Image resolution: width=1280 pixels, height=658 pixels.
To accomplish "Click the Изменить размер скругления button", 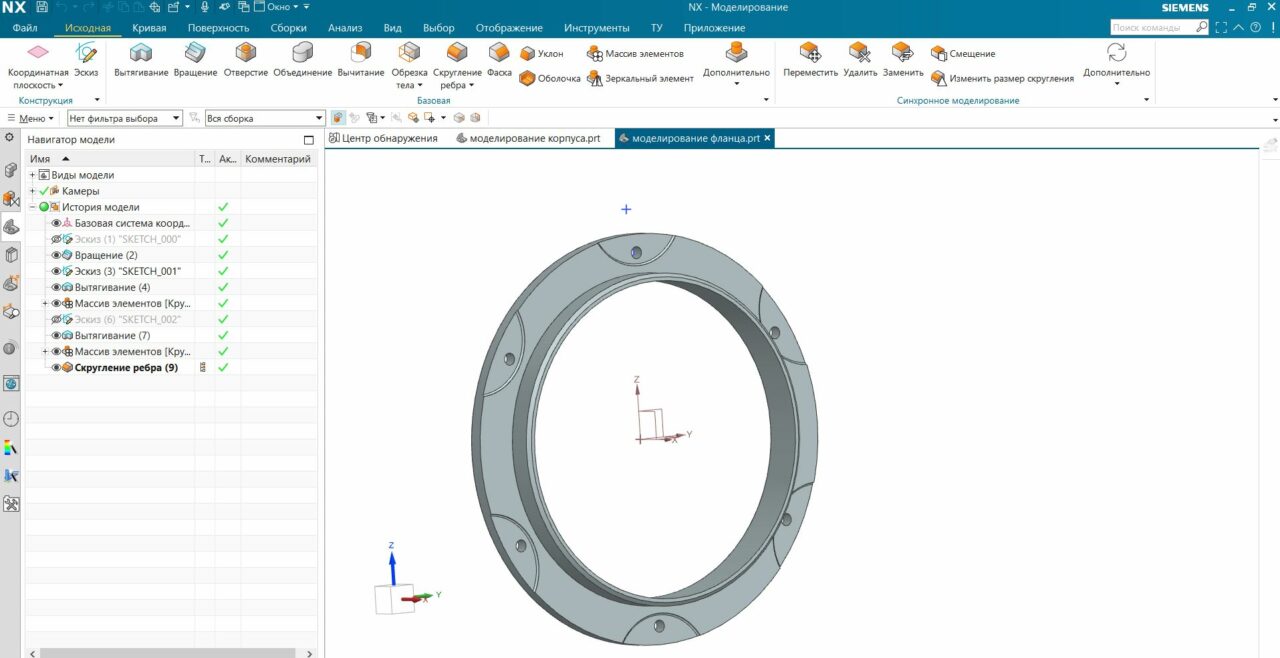I will (1010, 78).
